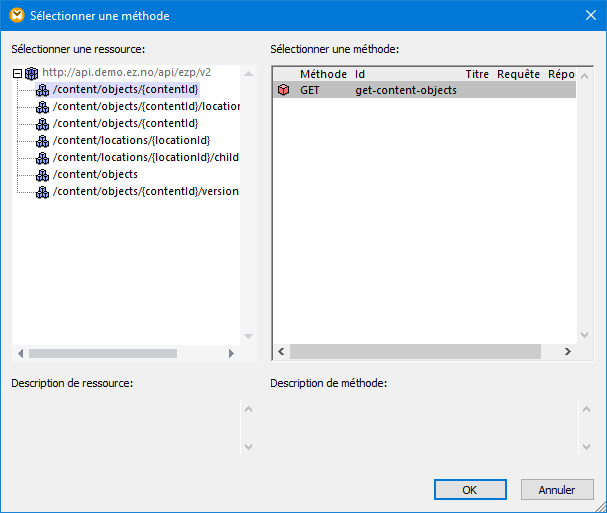Click the Méthode column header
This screenshot has width=607, height=513.
click(323, 74)
